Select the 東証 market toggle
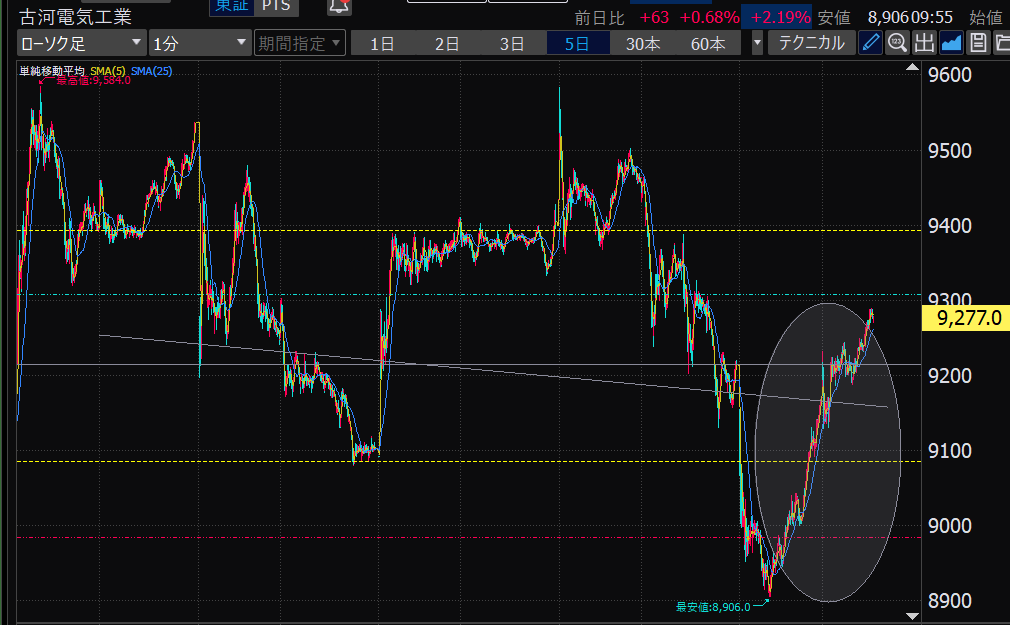The image size is (1010, 625). click(231, 5)
